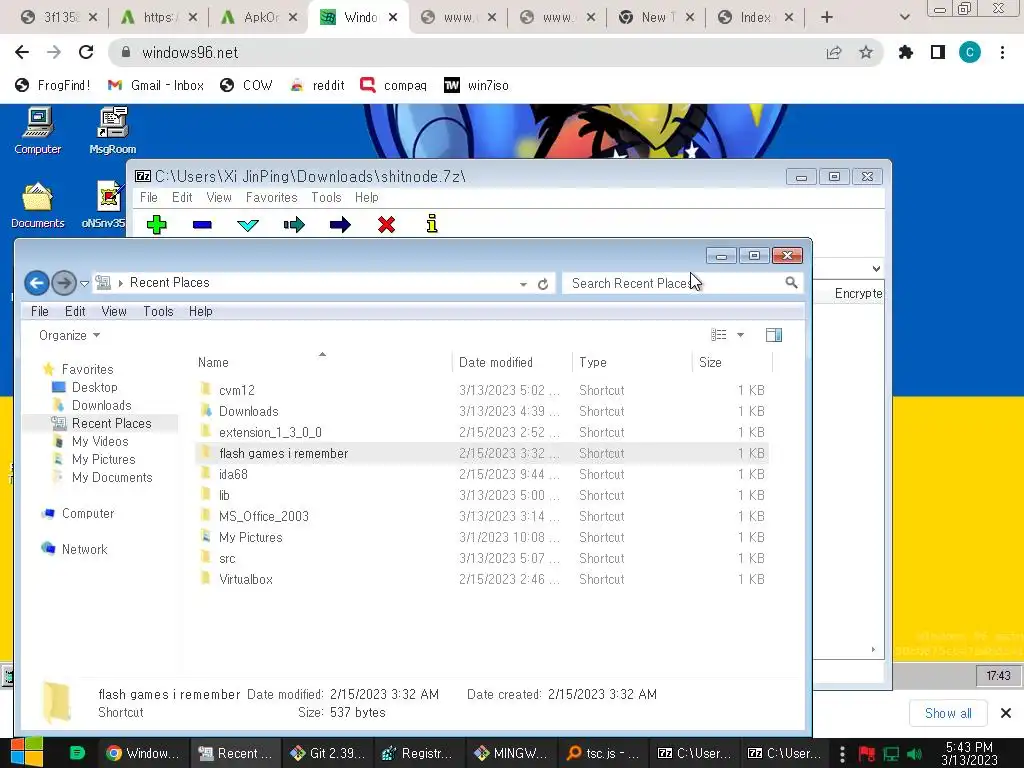The width and height of the screenshot is (1024, 768).
Task: Reload the windows96.net page
Action: coord(86,52)
